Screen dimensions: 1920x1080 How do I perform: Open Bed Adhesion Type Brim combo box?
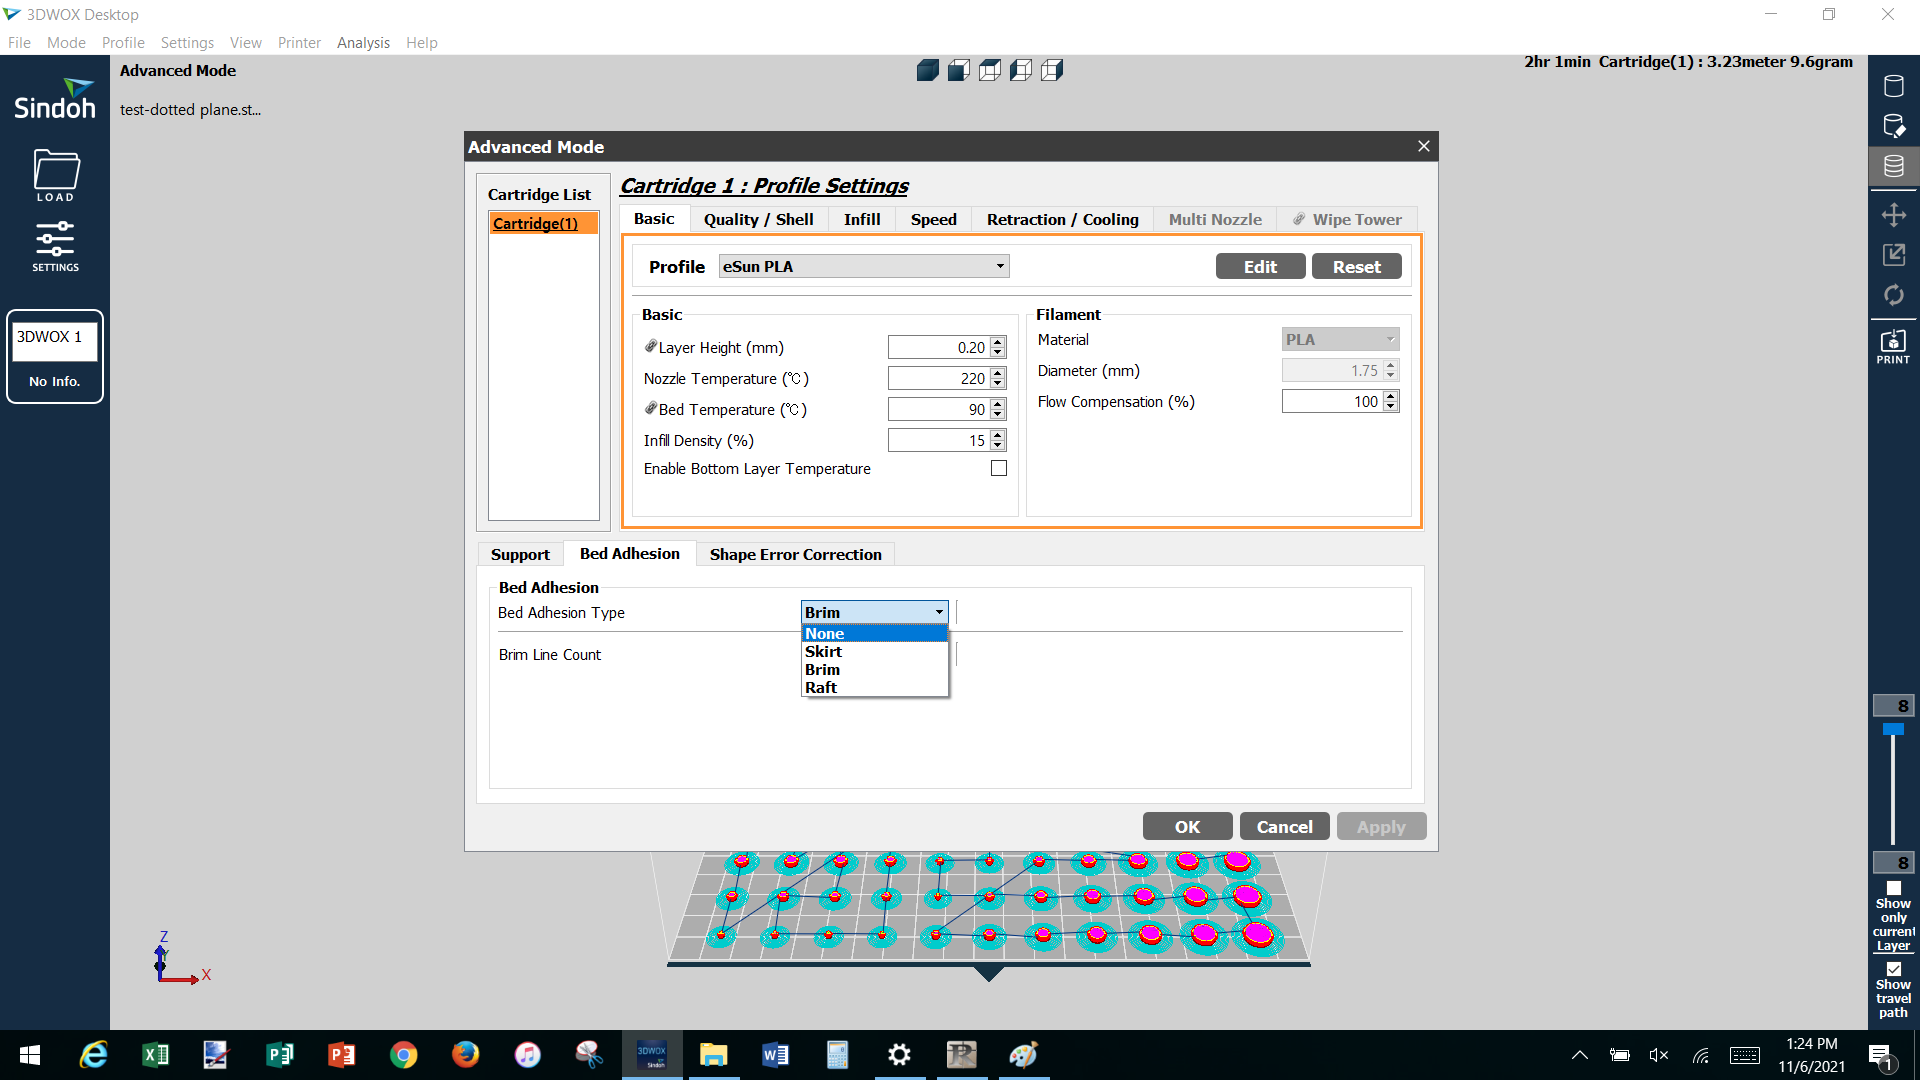pos(874,612)
